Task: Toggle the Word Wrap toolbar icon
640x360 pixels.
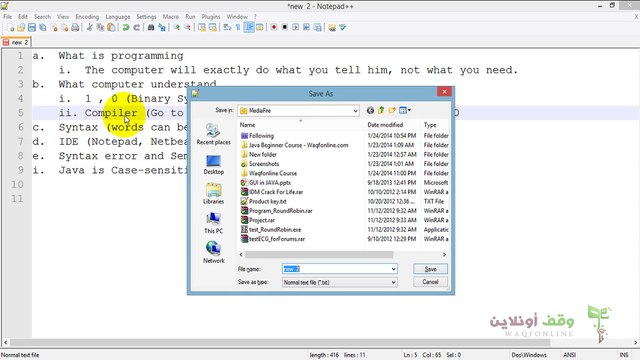Action: pos(227,28)
